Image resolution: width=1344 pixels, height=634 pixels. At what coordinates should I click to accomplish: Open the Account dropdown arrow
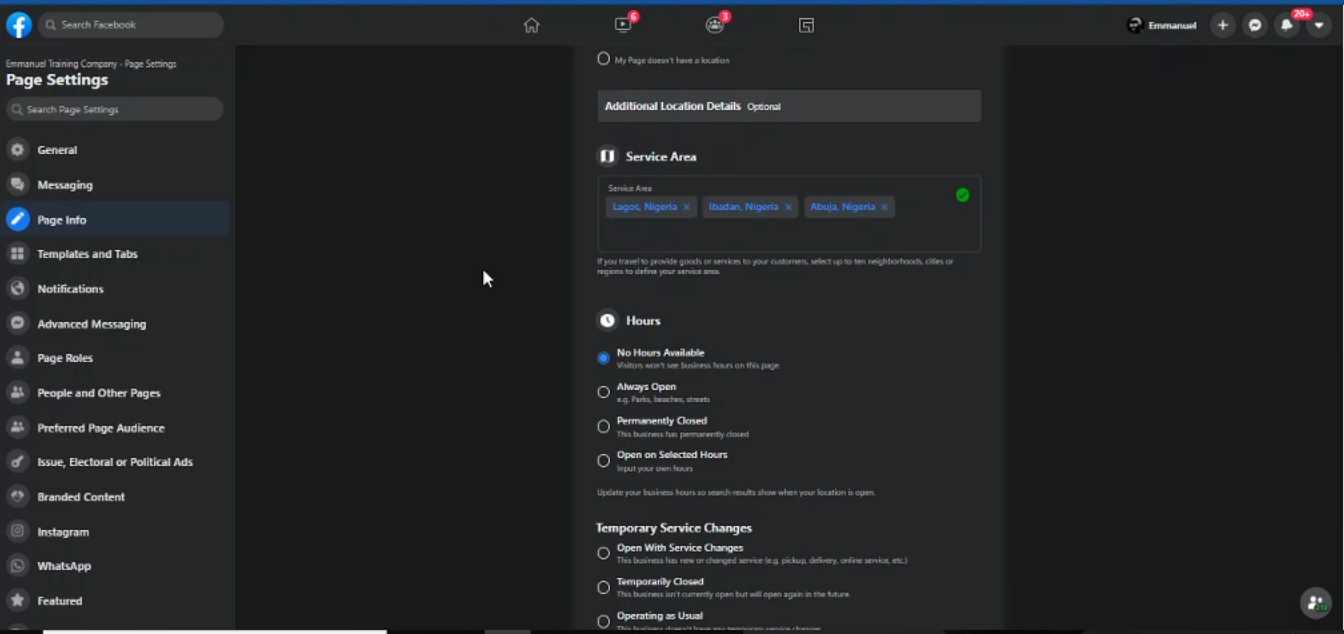[1319, 25]
